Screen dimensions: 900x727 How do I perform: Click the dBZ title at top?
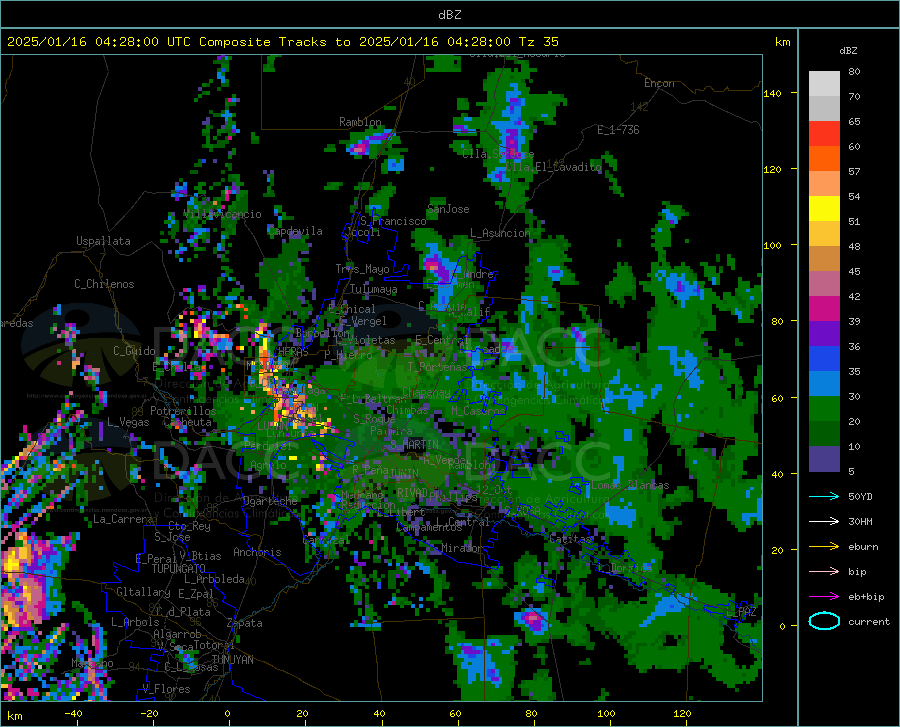[x=449, y=15]
